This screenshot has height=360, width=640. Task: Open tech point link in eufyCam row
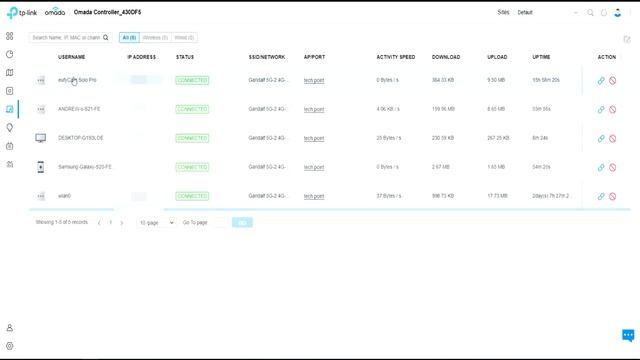(314, 80)
